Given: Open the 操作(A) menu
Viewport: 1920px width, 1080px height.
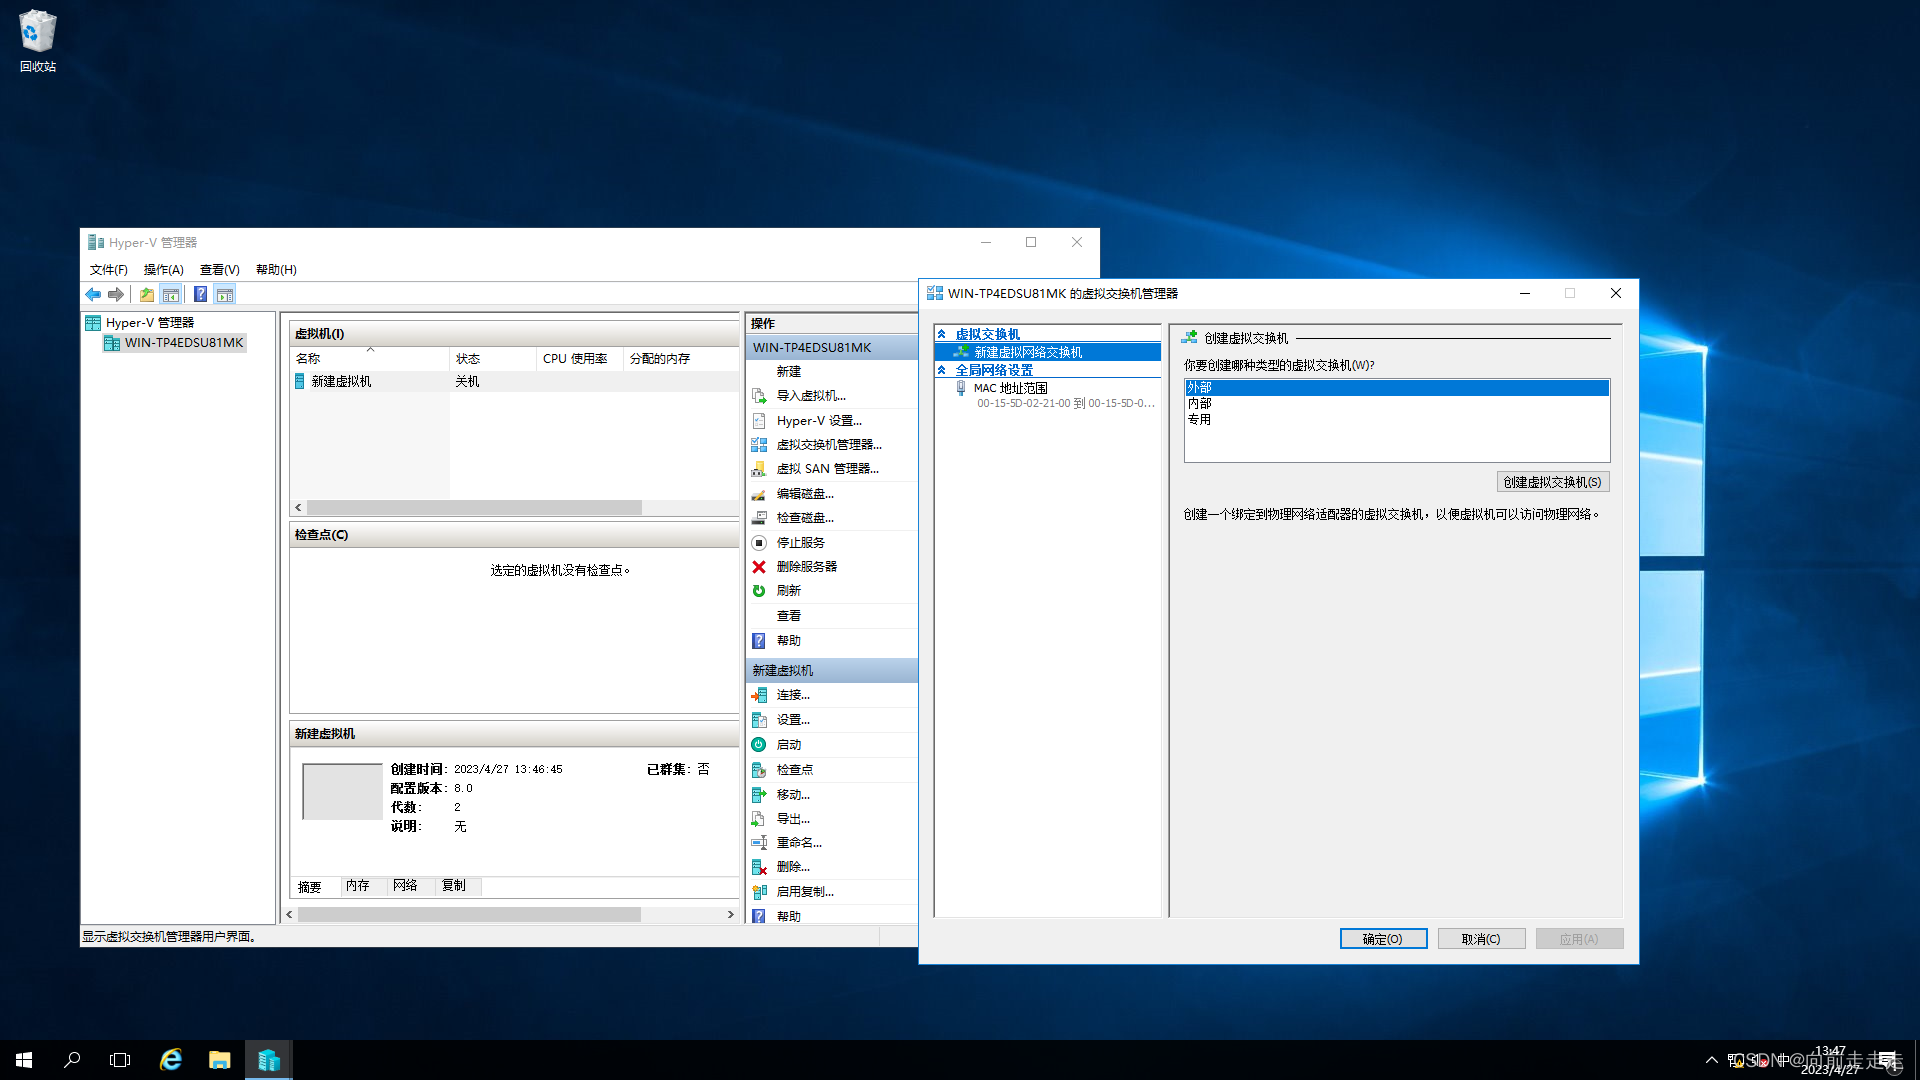Looking at the screenshot, I should (163, 270).
